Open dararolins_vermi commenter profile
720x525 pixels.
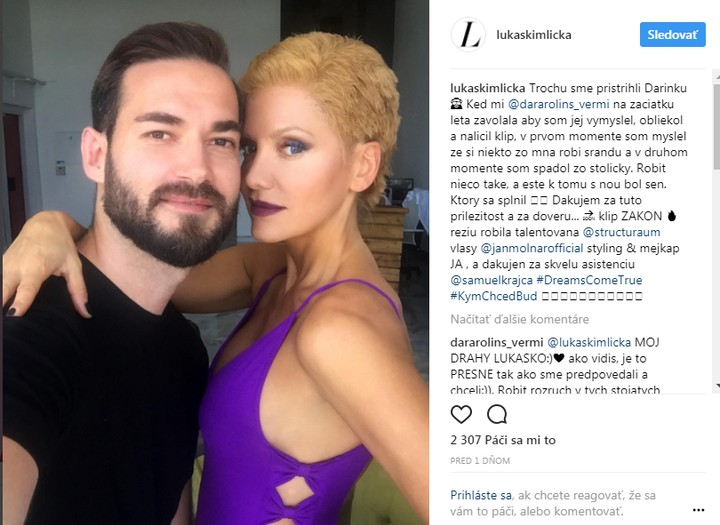tap(497, 342)
